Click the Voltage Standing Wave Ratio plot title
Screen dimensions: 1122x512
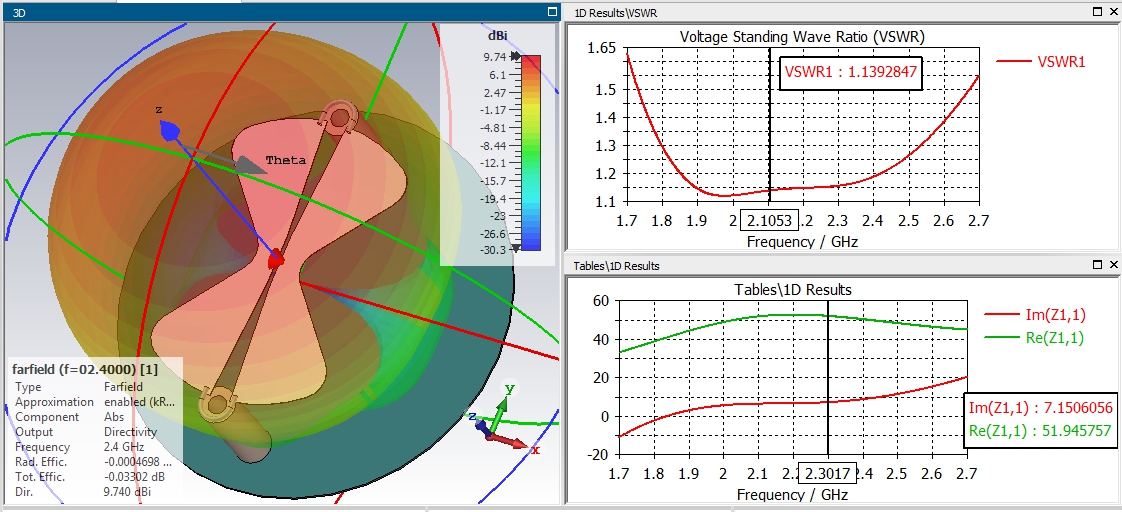801,36
